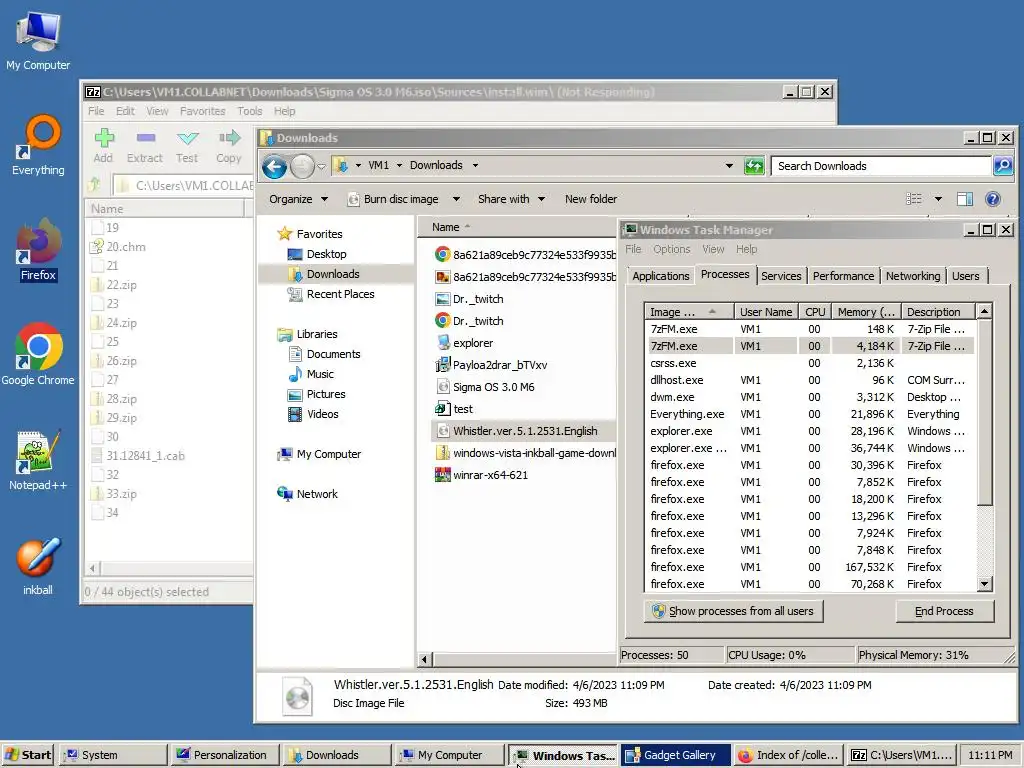Click the change view icon in Downloads toolbar
1024x768 pixels.
coord(914,199)
